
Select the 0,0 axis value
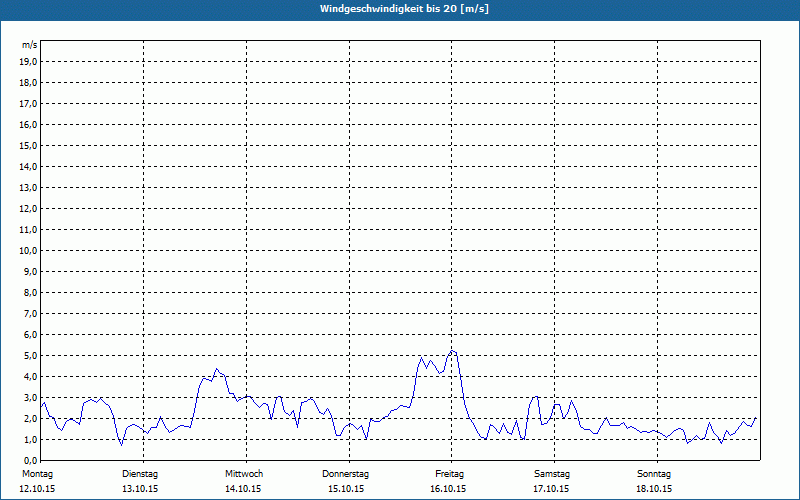(31, 461)
